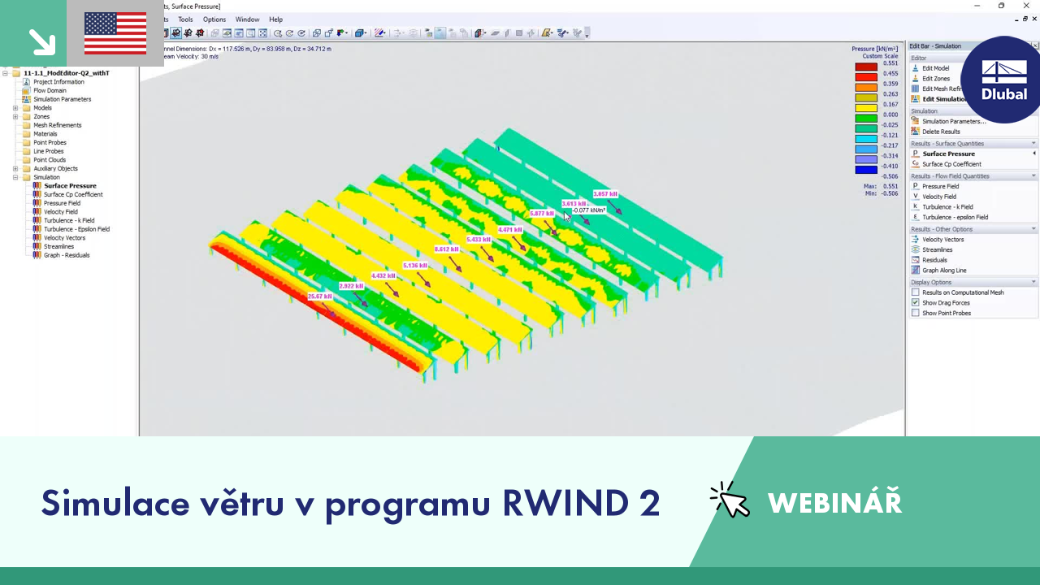
Task: Select Surface Cp Coefficient in right panel
Action: click(x=951, y=164)
